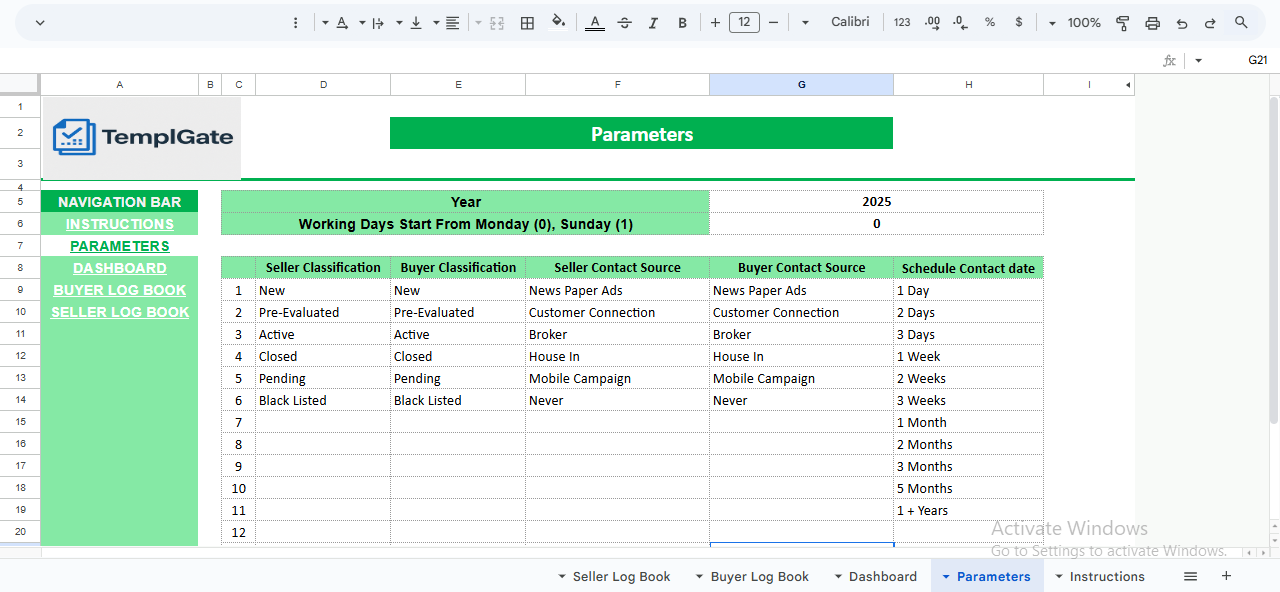Click the font size field showing 12
Screen dimensions: 1280x592
coord(744,22)
